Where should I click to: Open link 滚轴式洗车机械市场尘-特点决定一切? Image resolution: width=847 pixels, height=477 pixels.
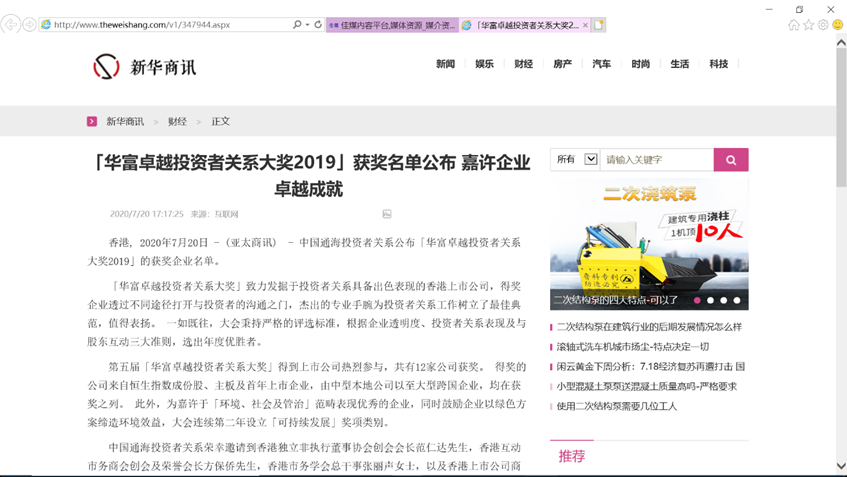tap(633, 347)
